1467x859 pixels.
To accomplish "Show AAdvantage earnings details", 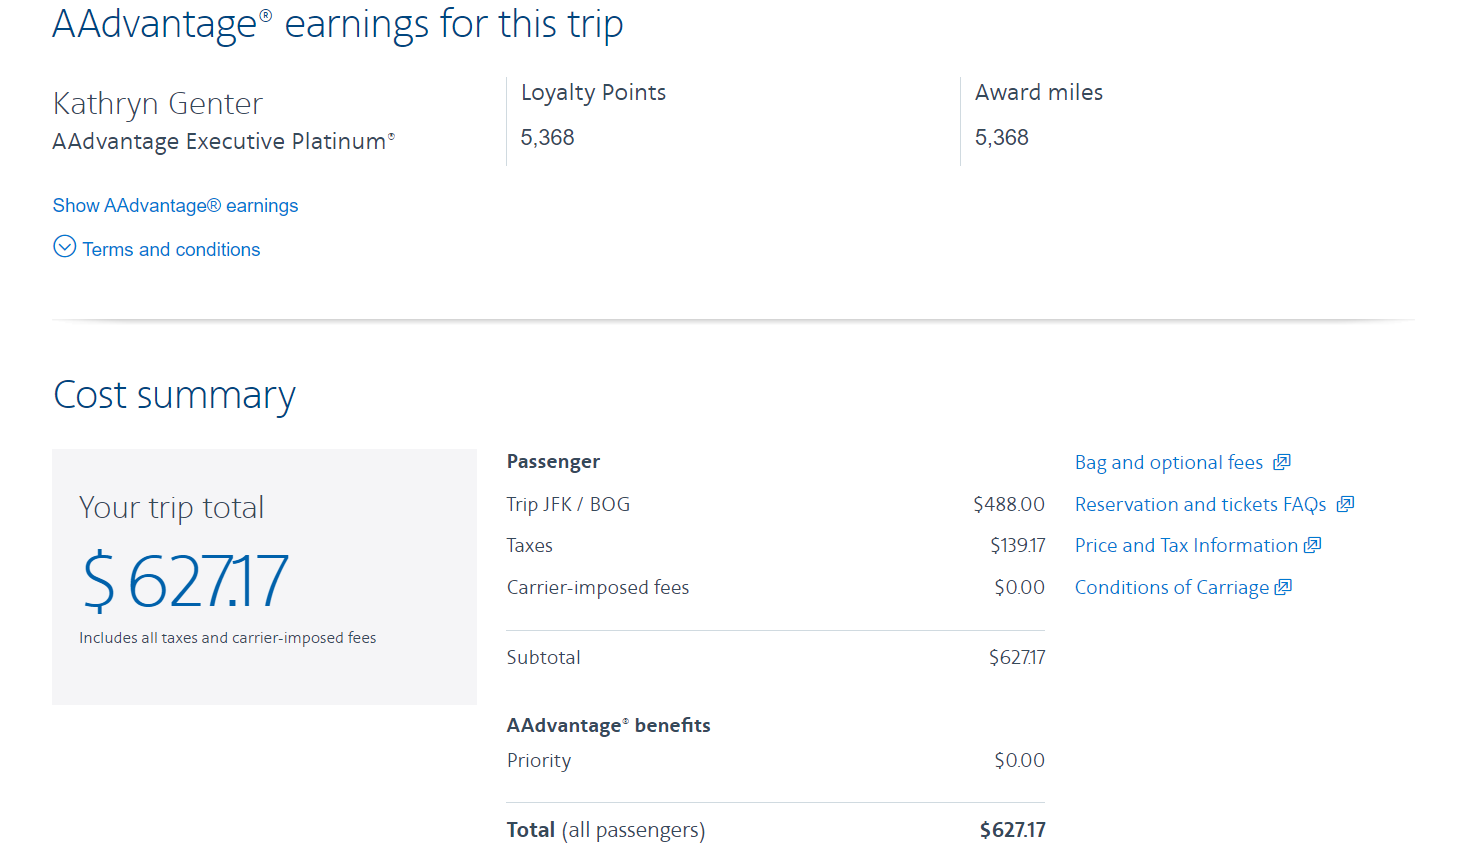I will [x=175, y=205].
